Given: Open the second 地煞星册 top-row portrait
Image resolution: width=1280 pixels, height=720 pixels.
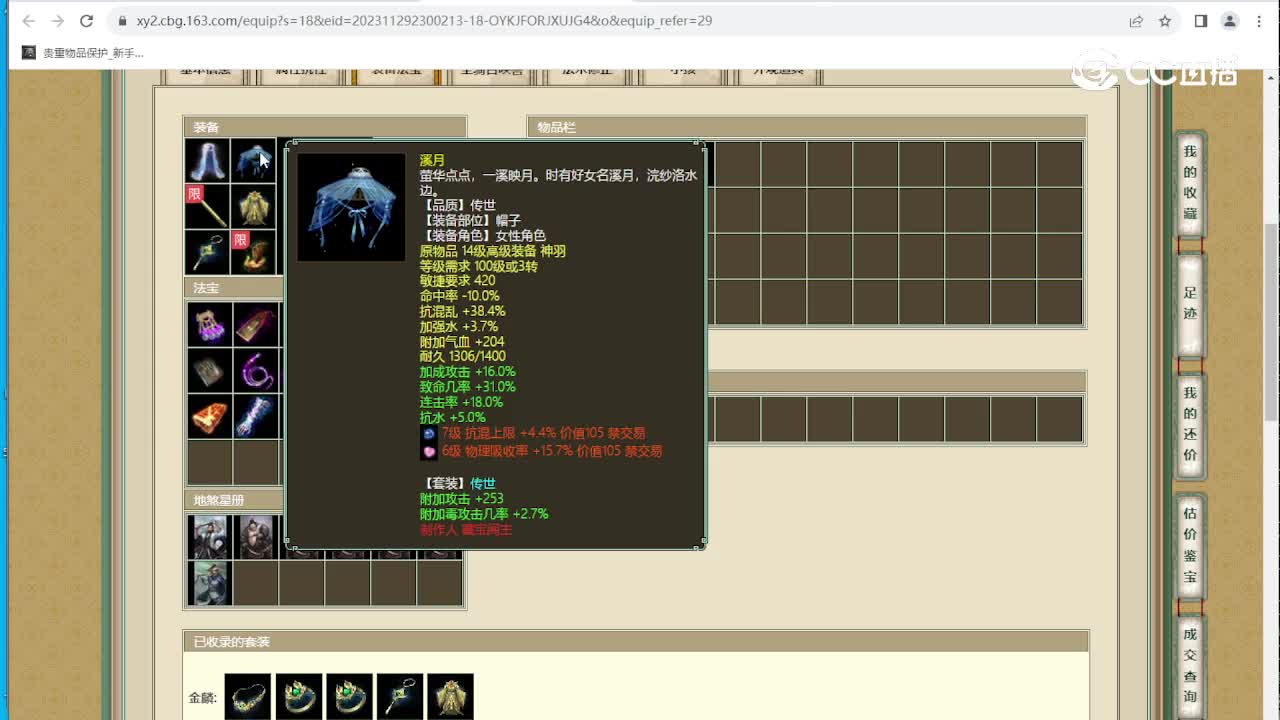Looking at the screenshot, I should [256, 537].
